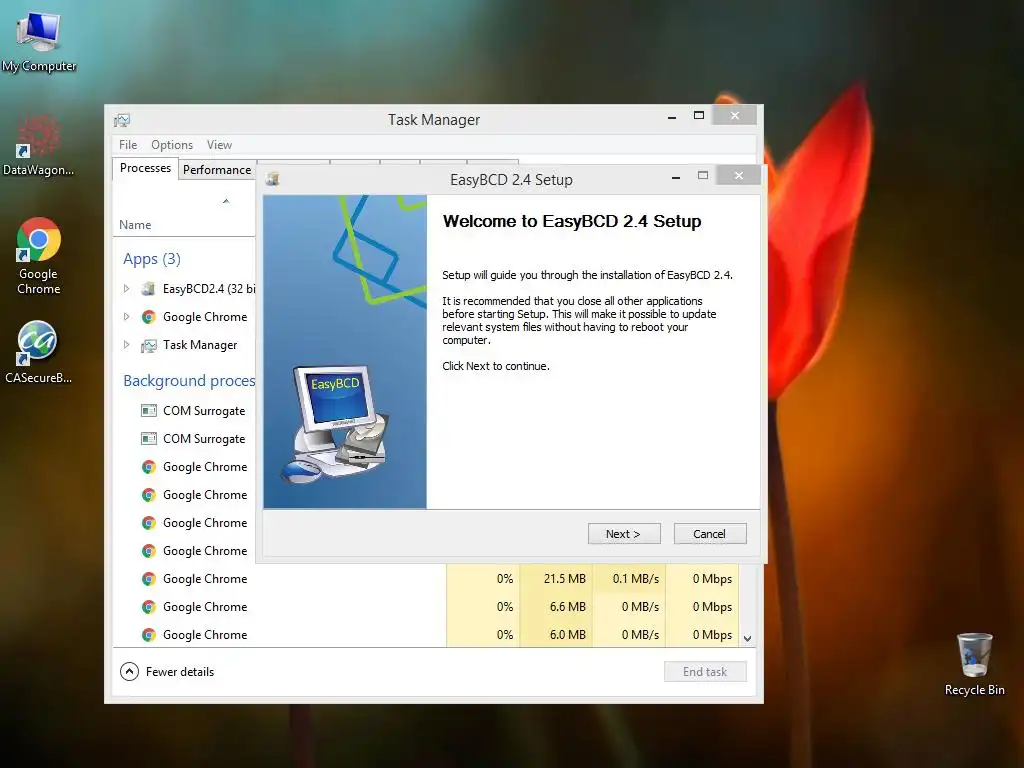Viewport: 1024px width, 768px height.
Task: Click the EasyBCD2.4 app icon in Apps list
Action: 149,289
